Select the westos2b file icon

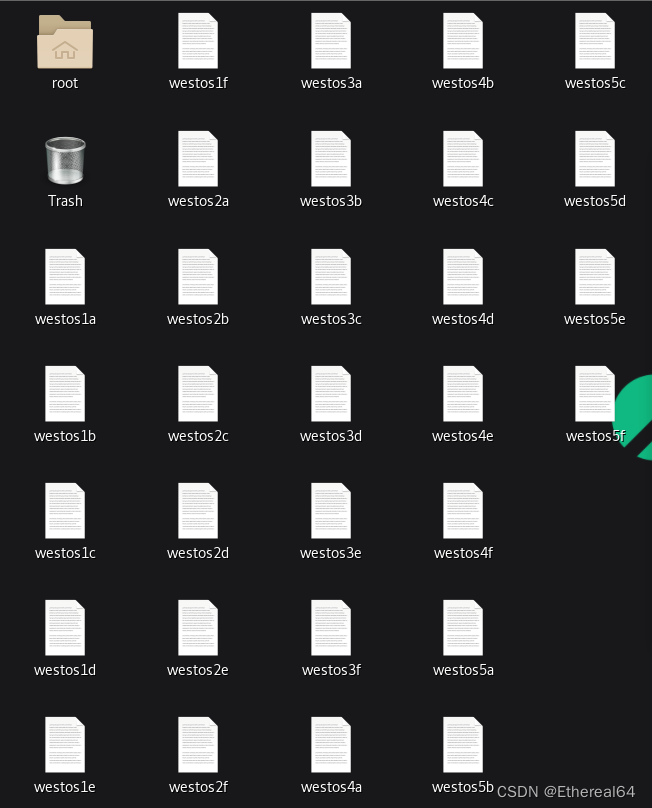point(198,277)
